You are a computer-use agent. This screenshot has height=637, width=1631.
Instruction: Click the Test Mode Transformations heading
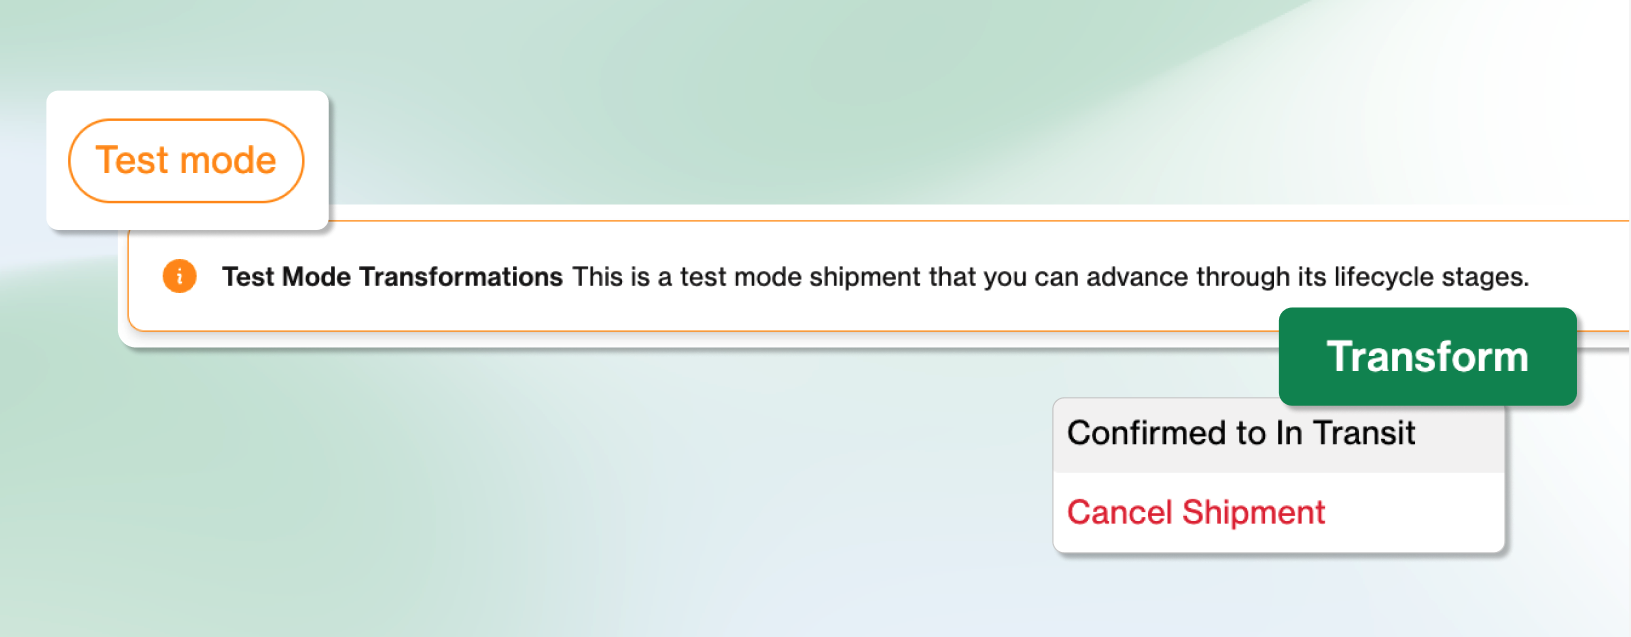click(x=392, y=277)
